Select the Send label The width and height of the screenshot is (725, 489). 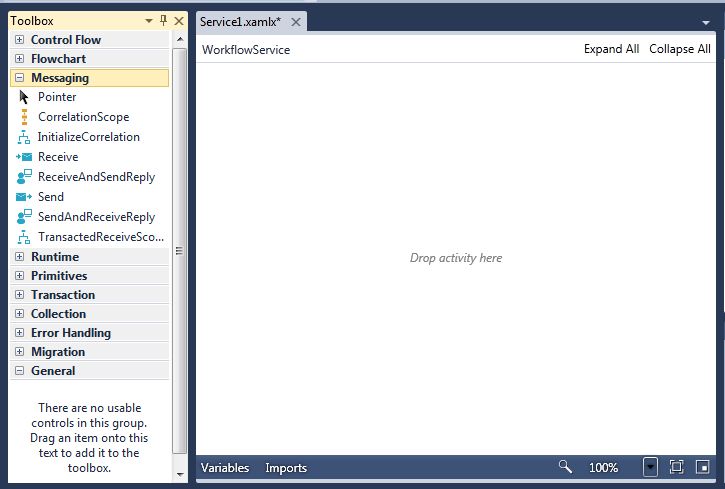[x=51, y=197]
